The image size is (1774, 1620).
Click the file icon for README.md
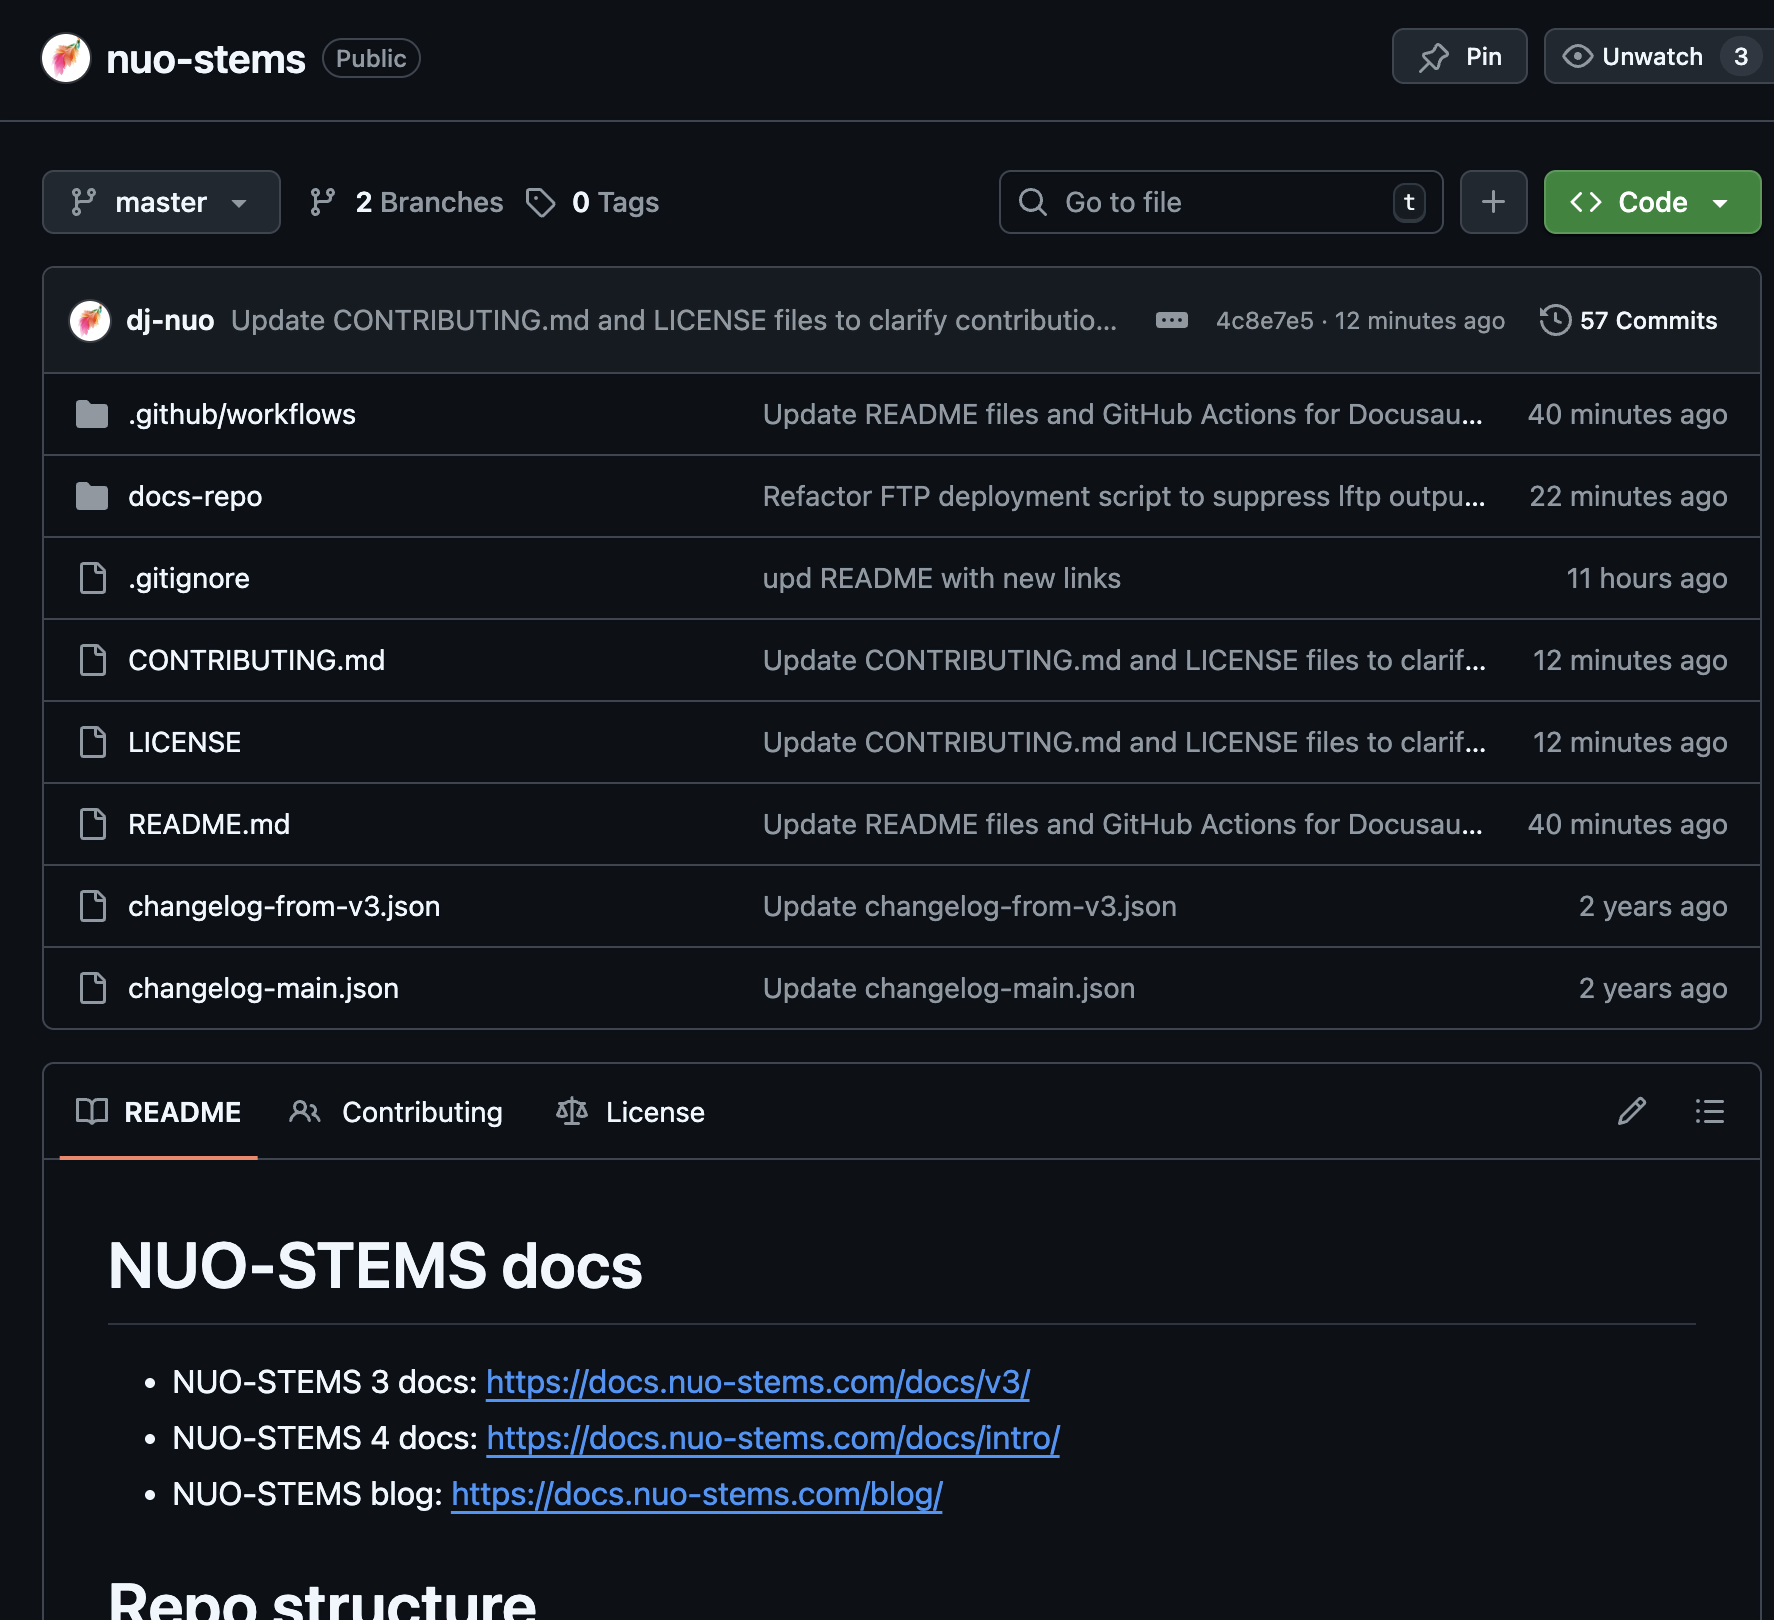click(x=93, y=824)
